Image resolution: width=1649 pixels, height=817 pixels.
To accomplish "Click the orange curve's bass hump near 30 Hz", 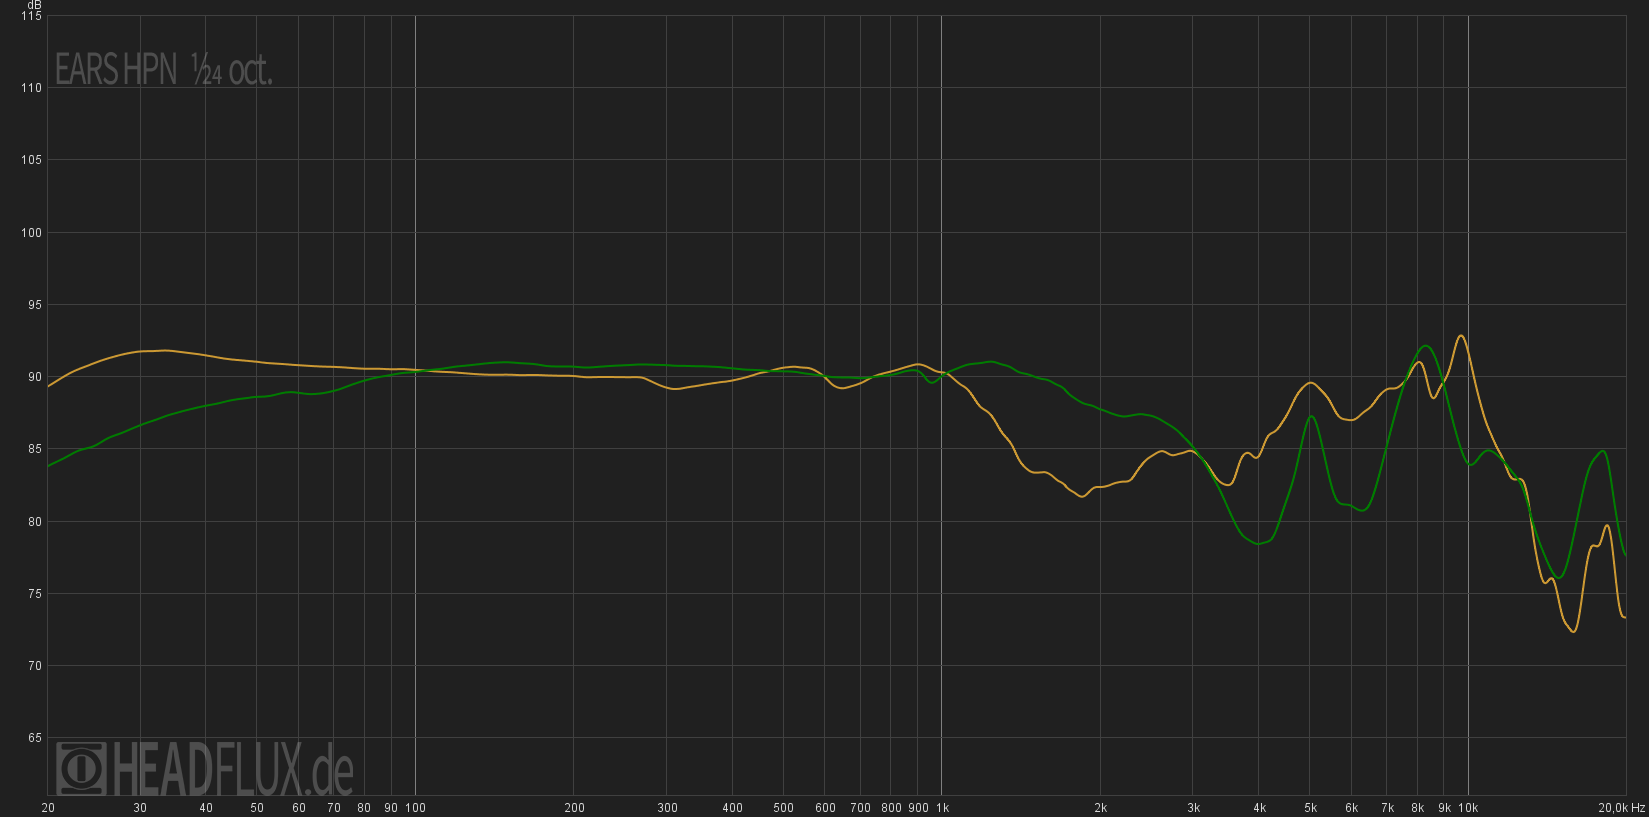I will 165,350.
